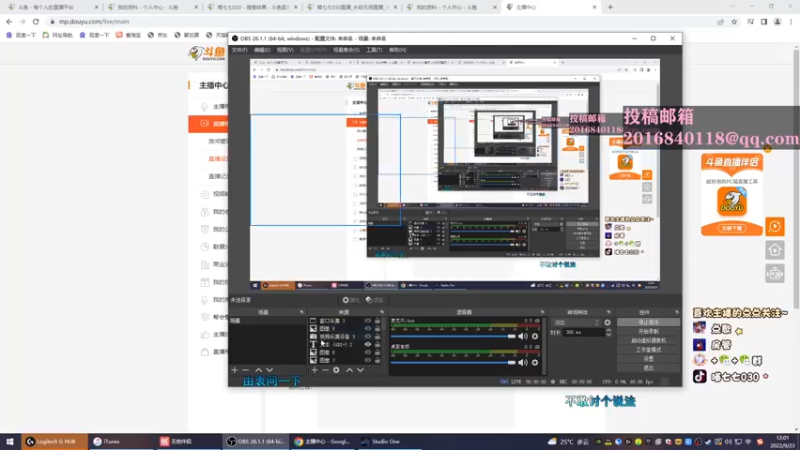Viewport: 800px width, 450px height.
Task: Toggle visibility of 文本 (GDI+) 2 source
Action: pos(367,344)
